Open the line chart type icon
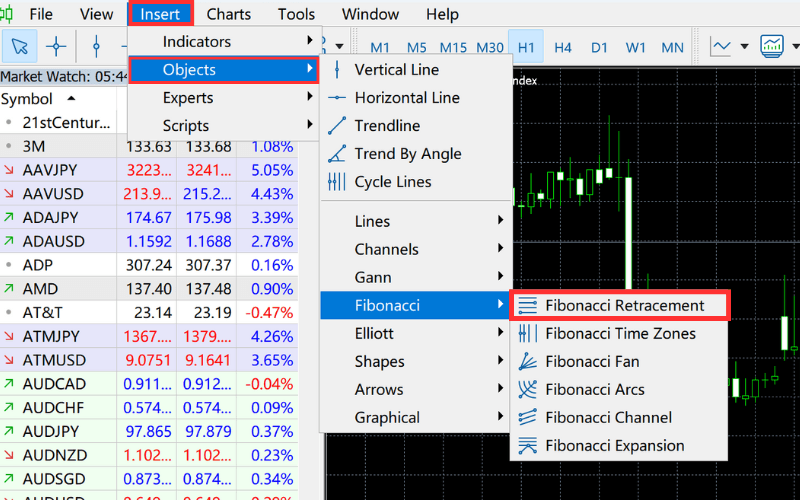800x500 pixels. (x=723, y=46)
